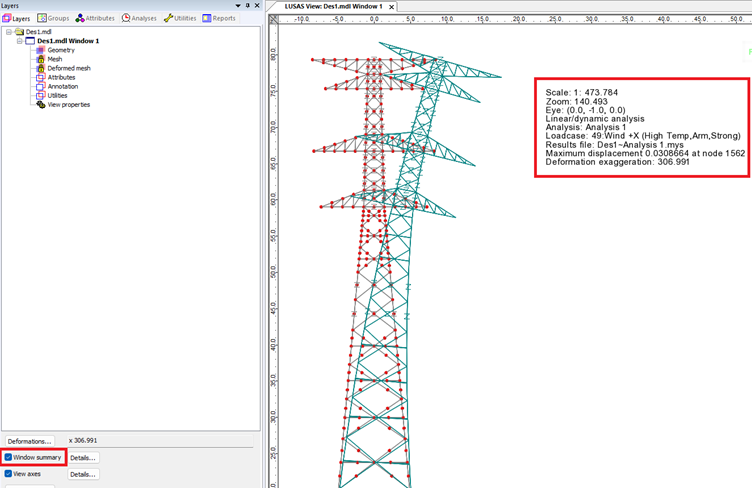Select the Deformed mesh layer icon
752x488 pixels.
coord(40,68)
